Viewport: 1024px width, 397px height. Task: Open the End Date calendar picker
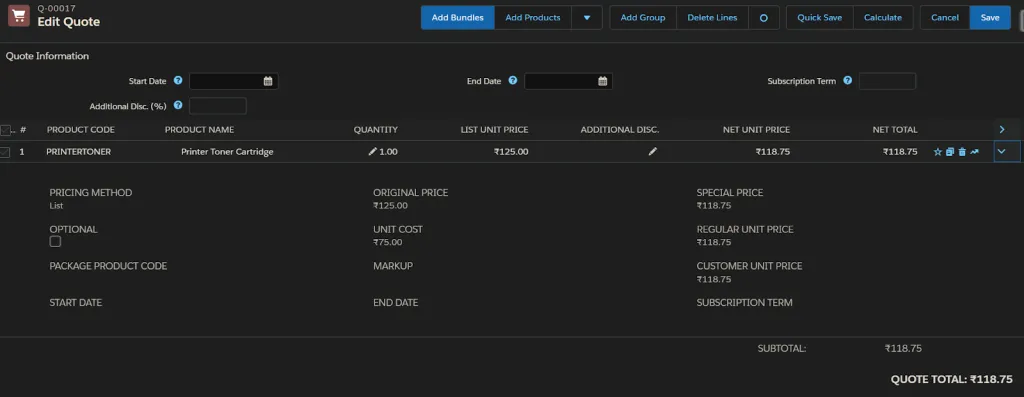coord(603,82)
